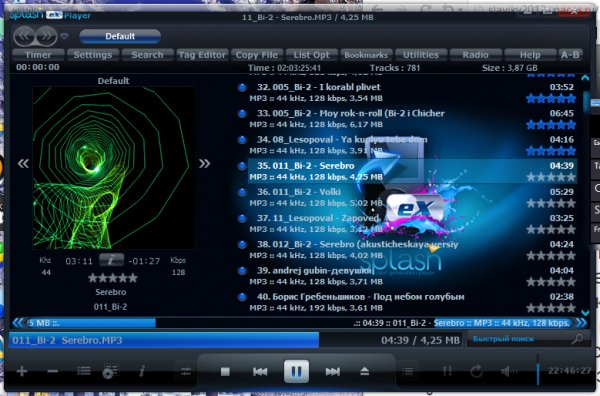Select track 34. 08_Lesopoval

tap(411, 145)
